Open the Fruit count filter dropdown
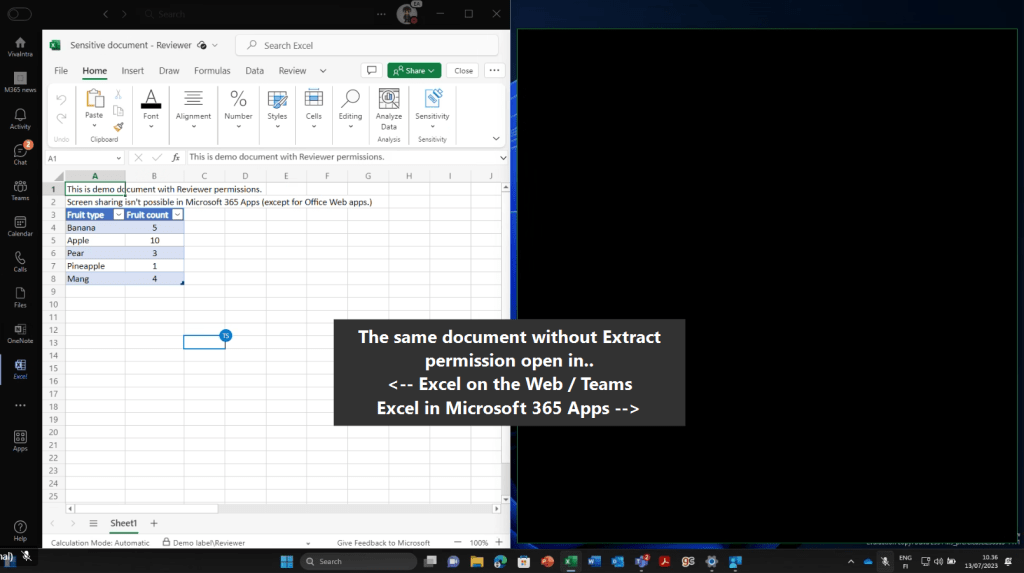The height and width of the screenshot is (573, 1024). [x=177, y=215]
